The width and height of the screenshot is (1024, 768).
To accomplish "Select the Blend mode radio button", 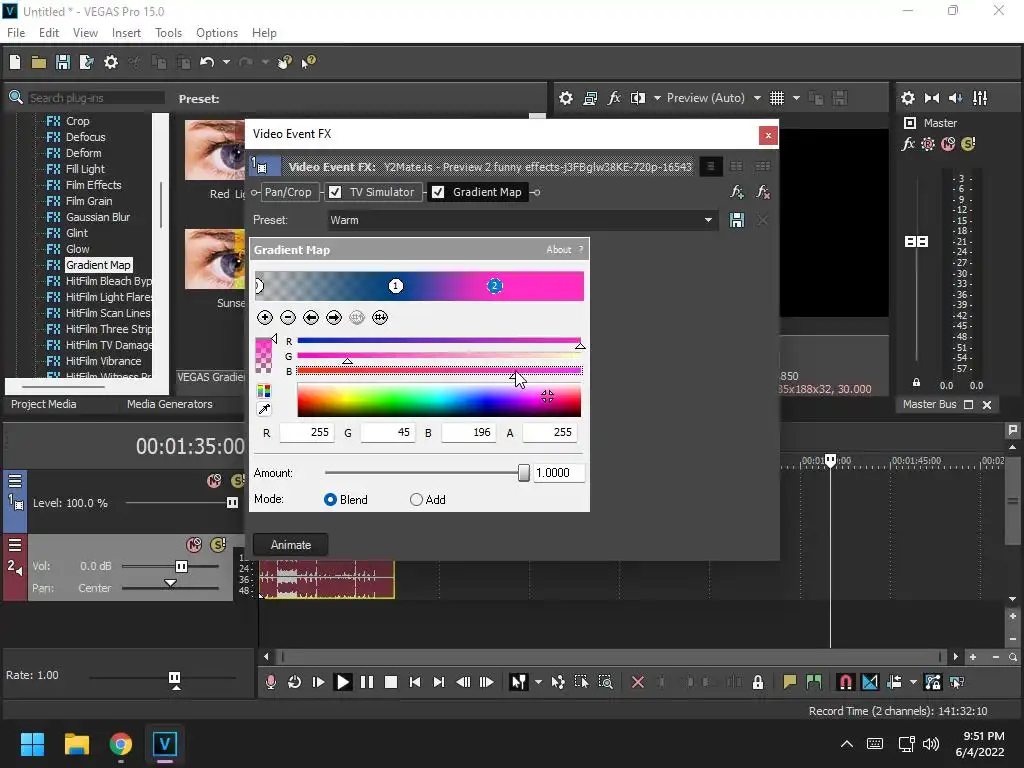I will (x=330, y=500).
